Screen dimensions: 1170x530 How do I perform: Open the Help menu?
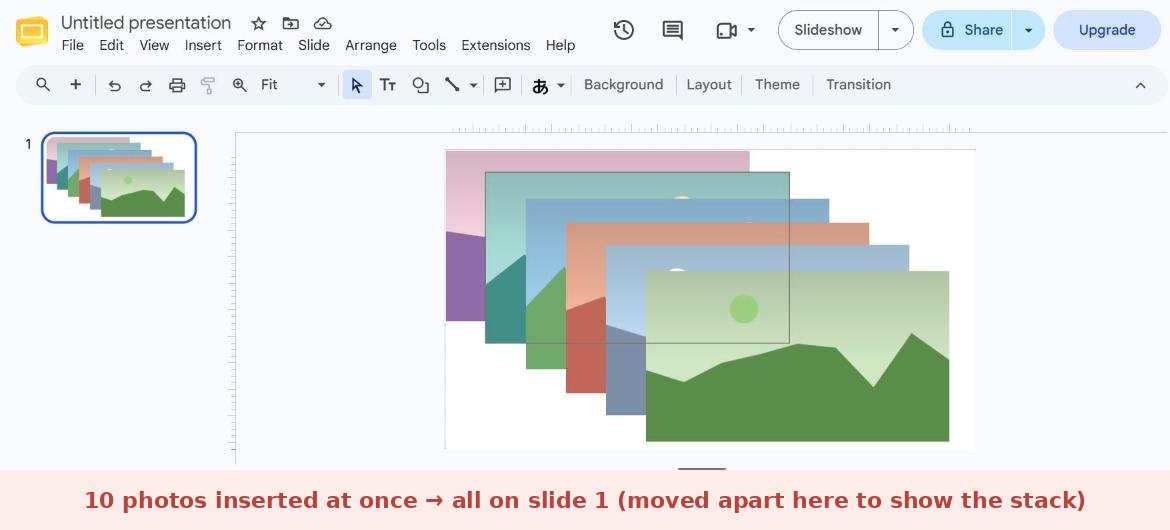560,46
